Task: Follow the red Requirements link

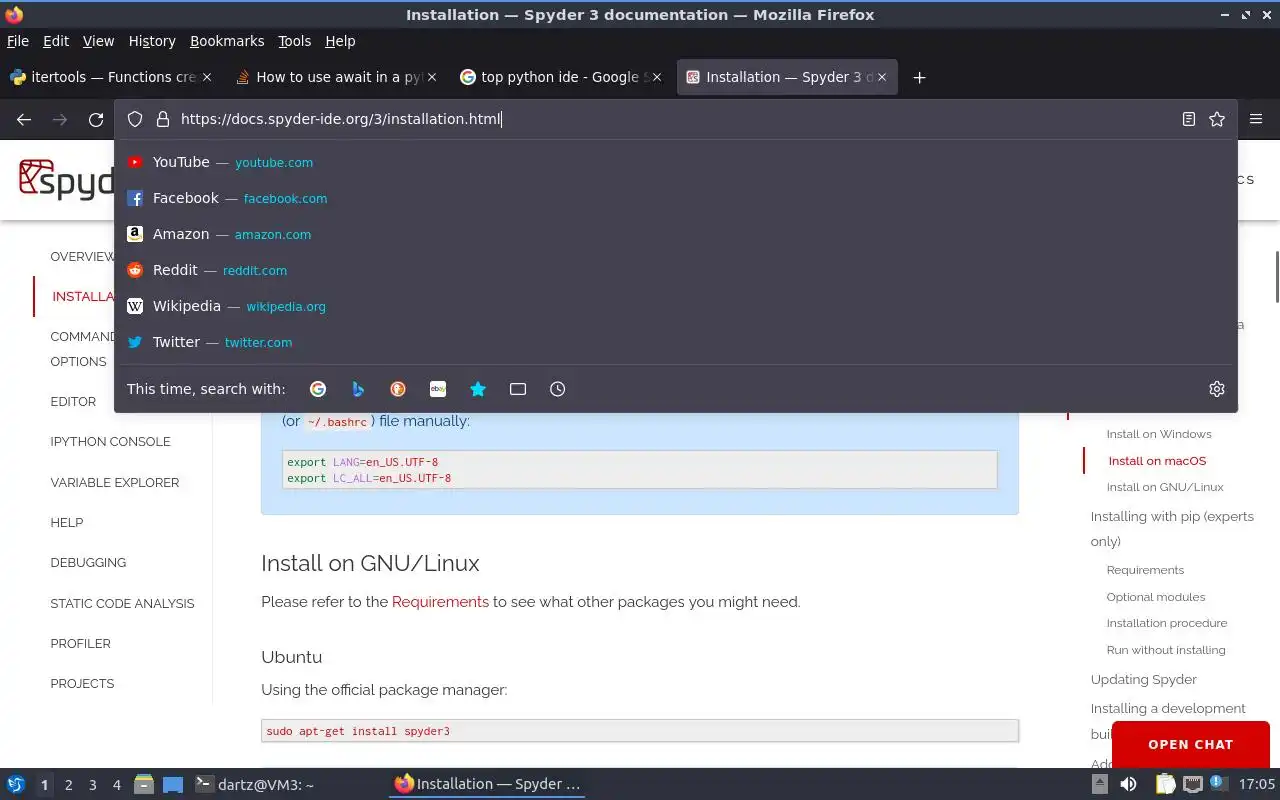Action: (x=440, y=602)
